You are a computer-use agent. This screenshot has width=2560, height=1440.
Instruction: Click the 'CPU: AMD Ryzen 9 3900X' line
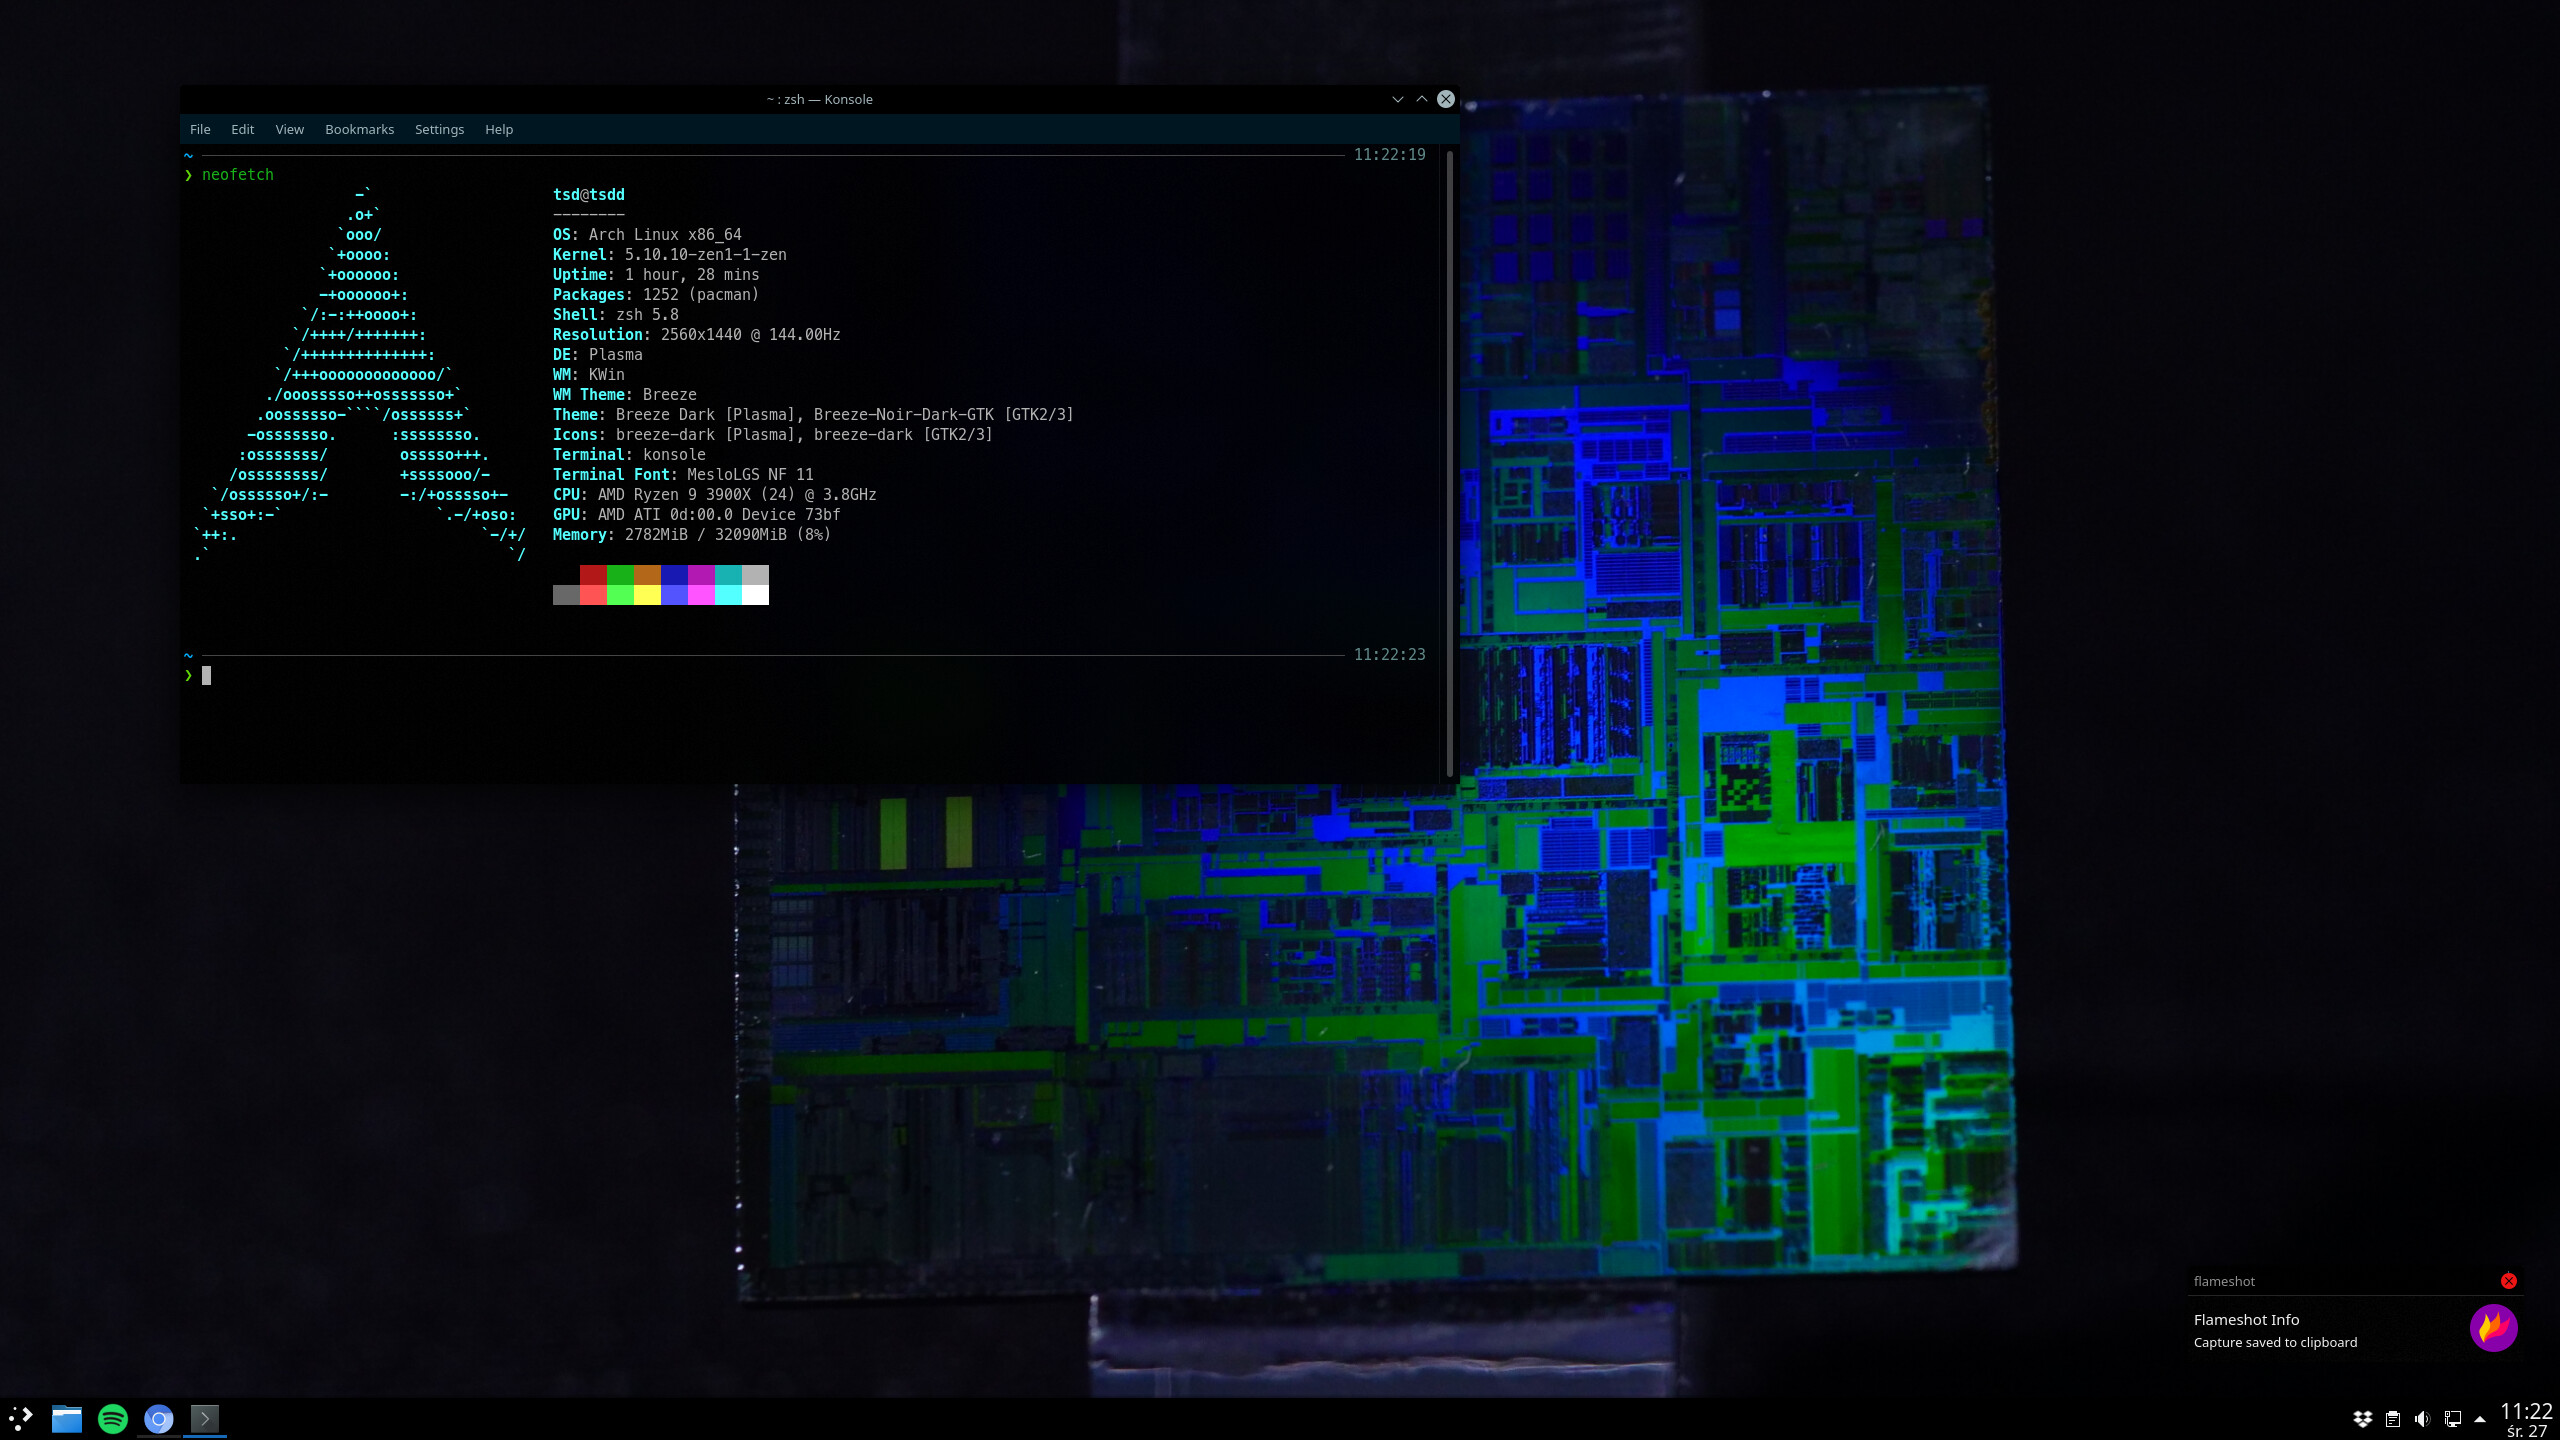pos(715,494)
